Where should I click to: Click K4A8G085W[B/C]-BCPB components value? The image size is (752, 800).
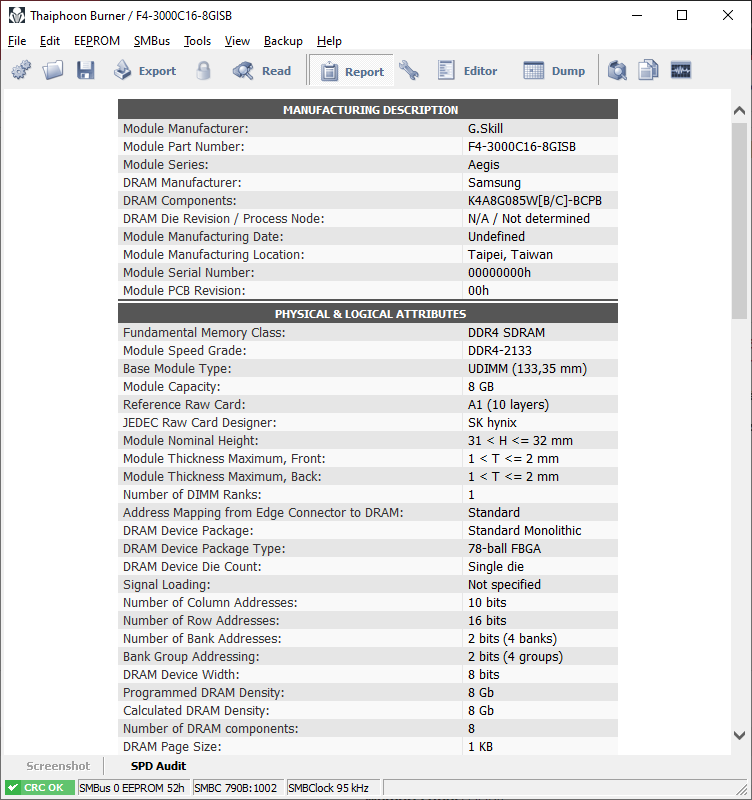tap(535, 201)
